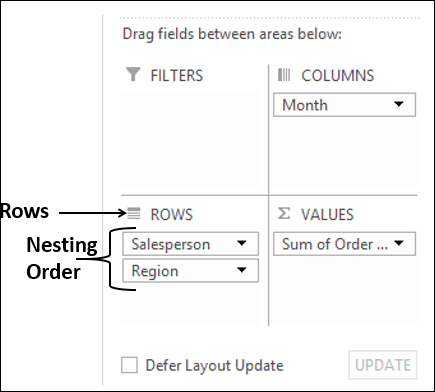
Task: Select the Month field in COLUMNS
Action: [x=344, y=105]
